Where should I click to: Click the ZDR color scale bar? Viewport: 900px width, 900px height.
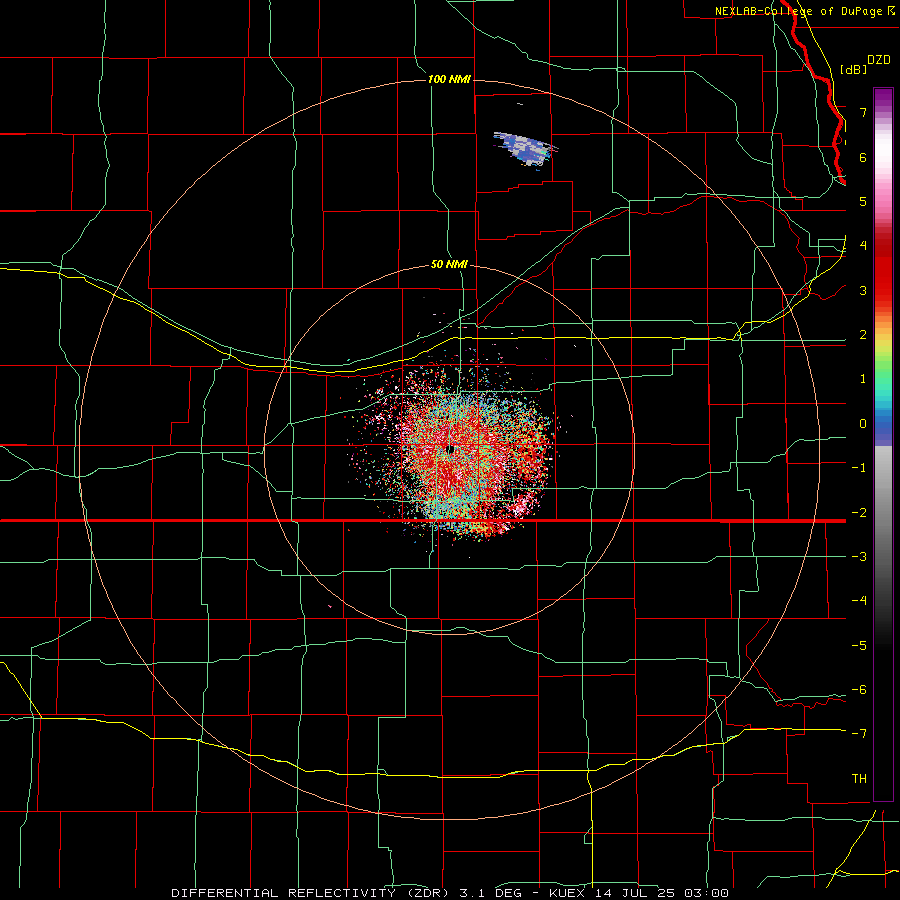[883, 444]
